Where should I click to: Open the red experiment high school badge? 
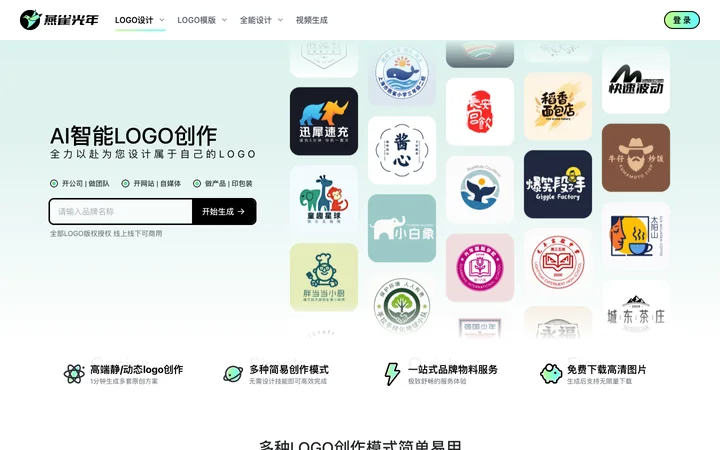558,262
